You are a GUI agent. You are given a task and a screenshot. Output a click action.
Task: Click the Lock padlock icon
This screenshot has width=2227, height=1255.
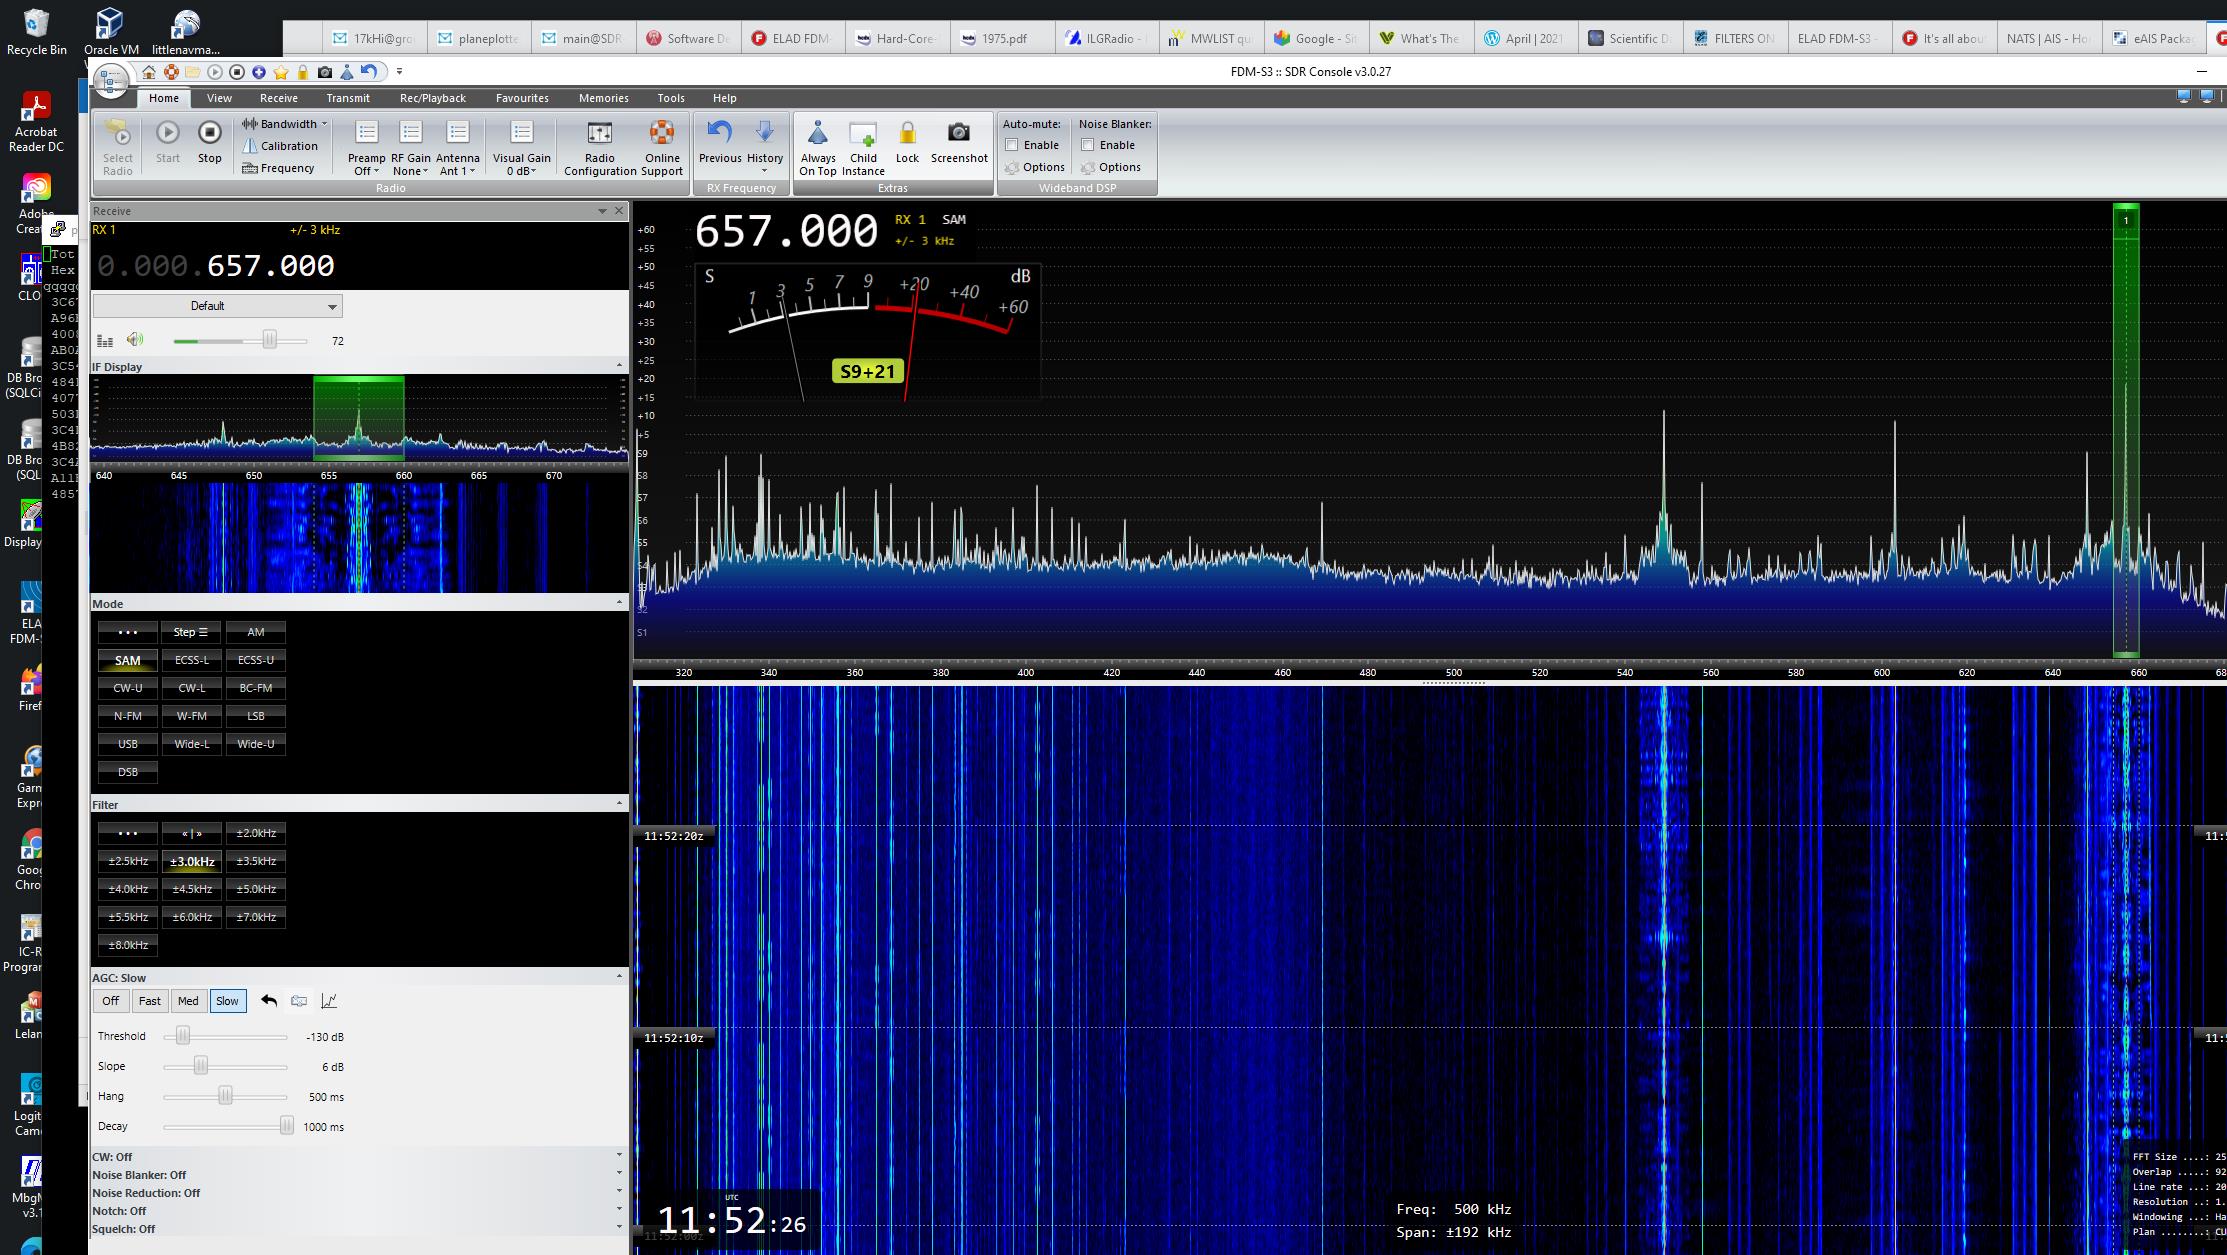907,133
